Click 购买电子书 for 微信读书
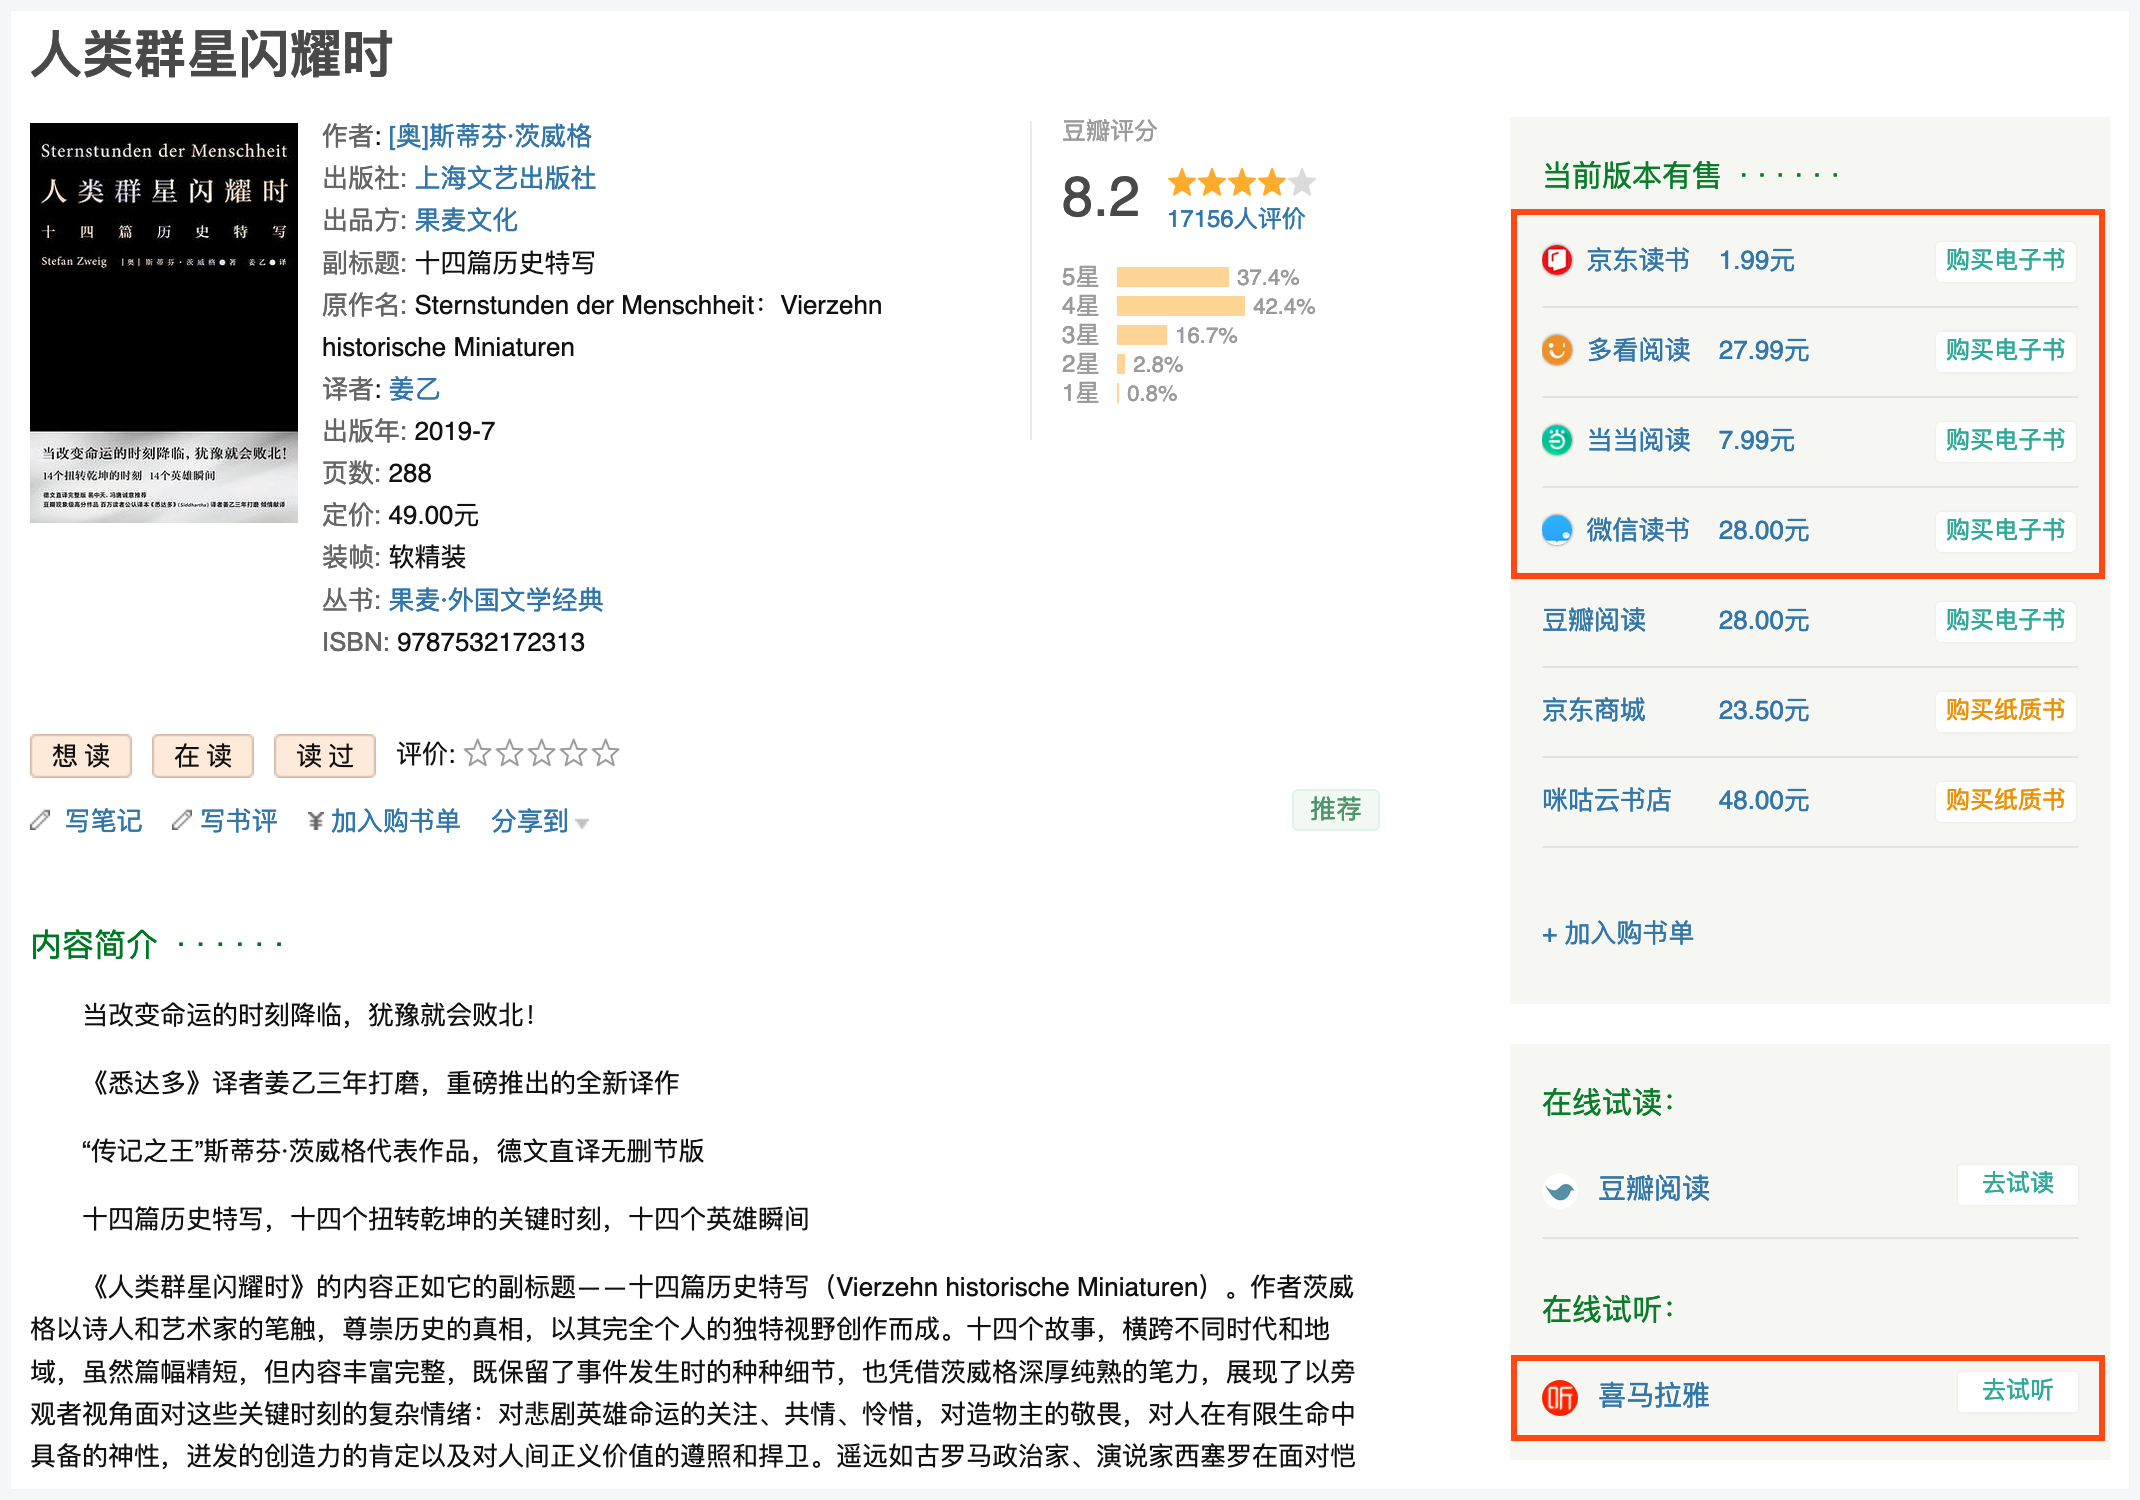 click(2004, 531)
